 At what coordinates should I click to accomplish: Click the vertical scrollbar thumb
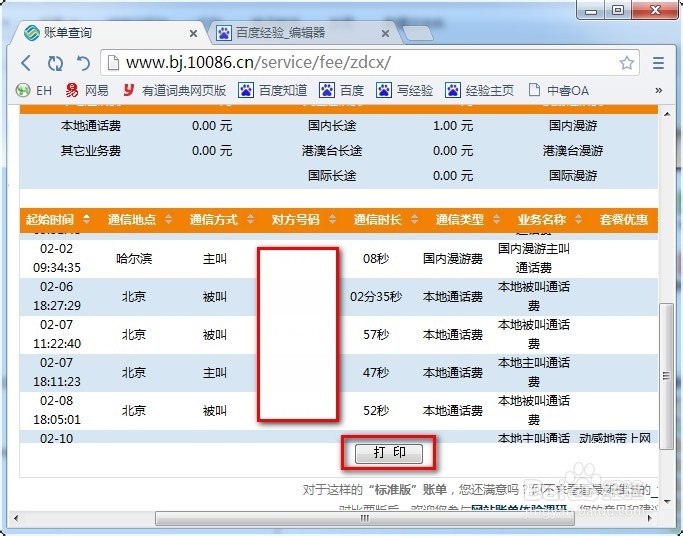click(666, 376)
